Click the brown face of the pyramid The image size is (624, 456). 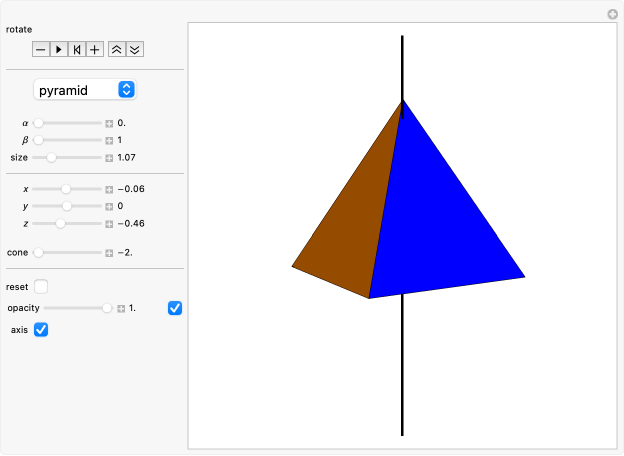click(350, 220)
